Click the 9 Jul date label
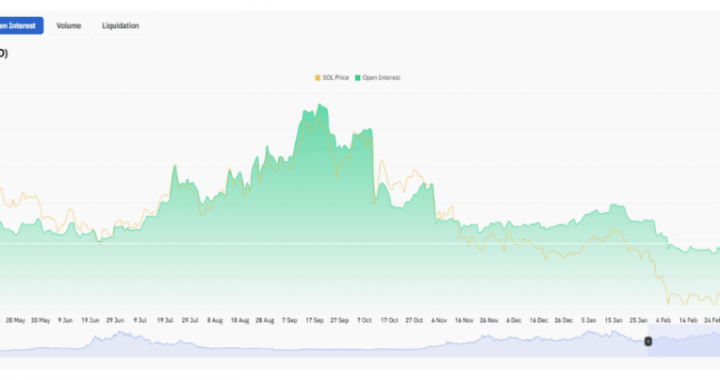Screen dimensions: 720x380 [140, 320]
